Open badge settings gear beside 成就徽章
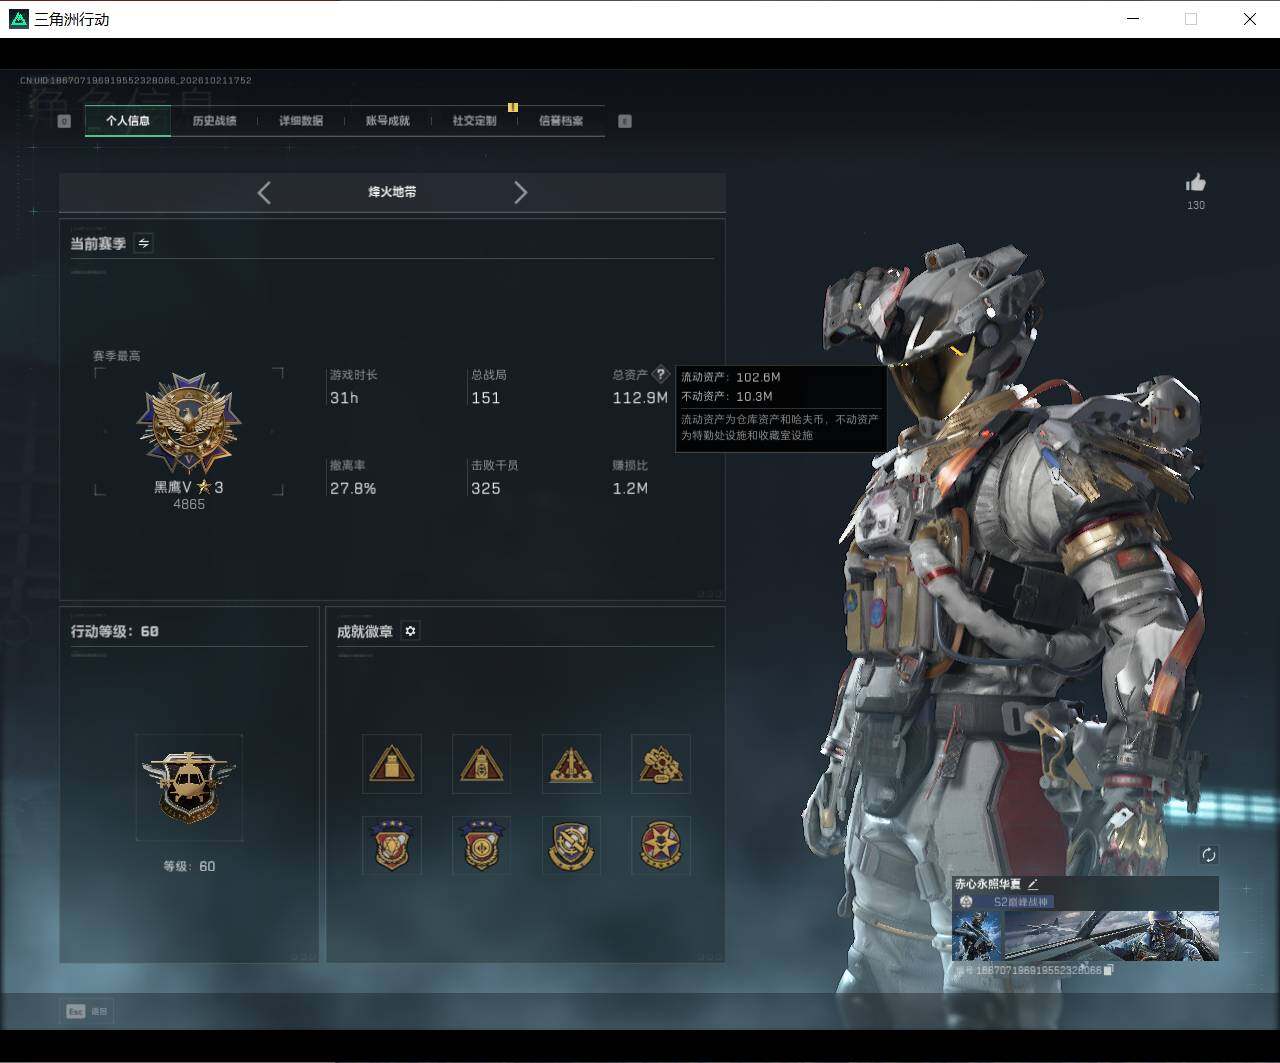Image resolution: width=1280 pixels, height=1063 pixels. (x=410, y=631)
